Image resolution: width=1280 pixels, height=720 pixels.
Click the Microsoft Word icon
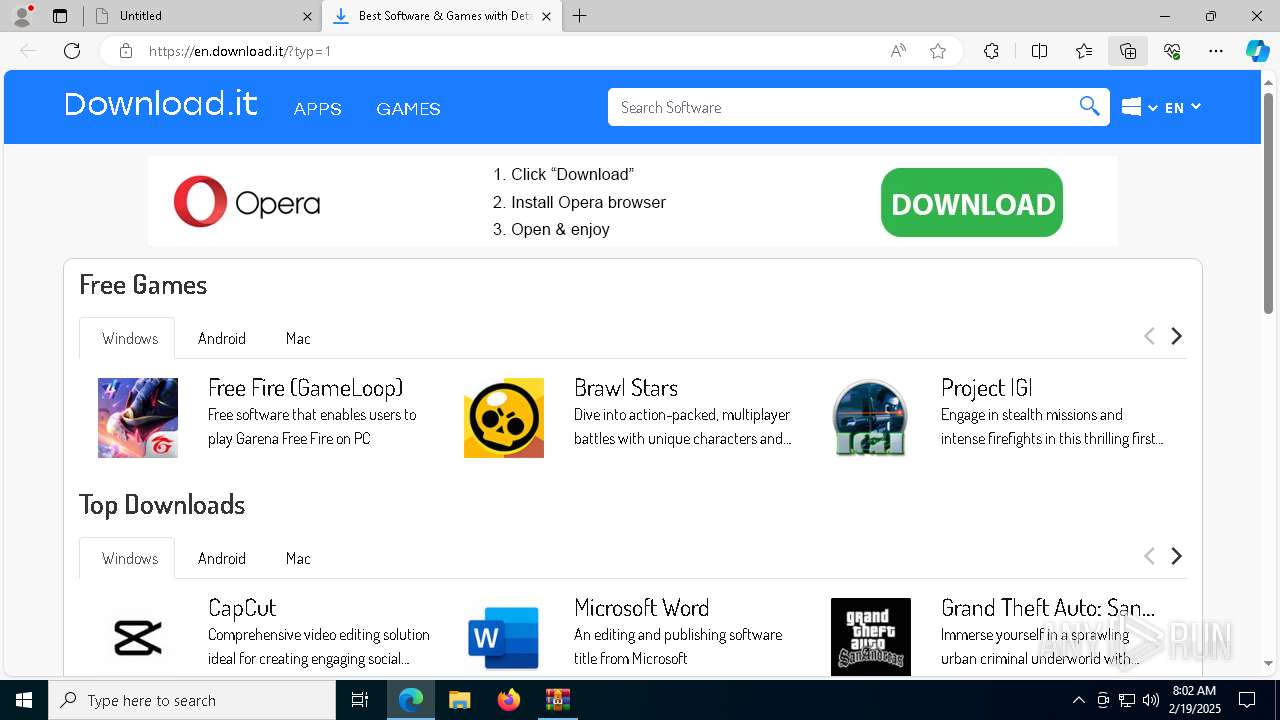504,637
